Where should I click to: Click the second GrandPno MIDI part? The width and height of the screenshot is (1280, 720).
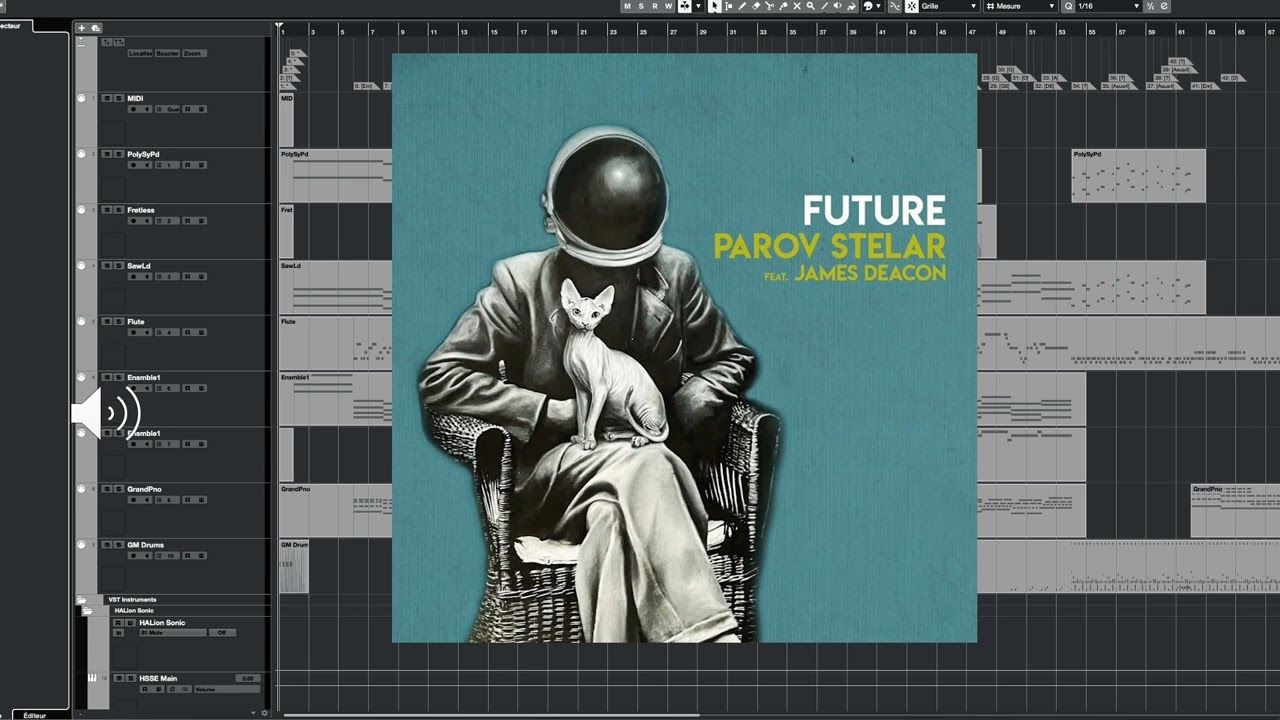1235,511
